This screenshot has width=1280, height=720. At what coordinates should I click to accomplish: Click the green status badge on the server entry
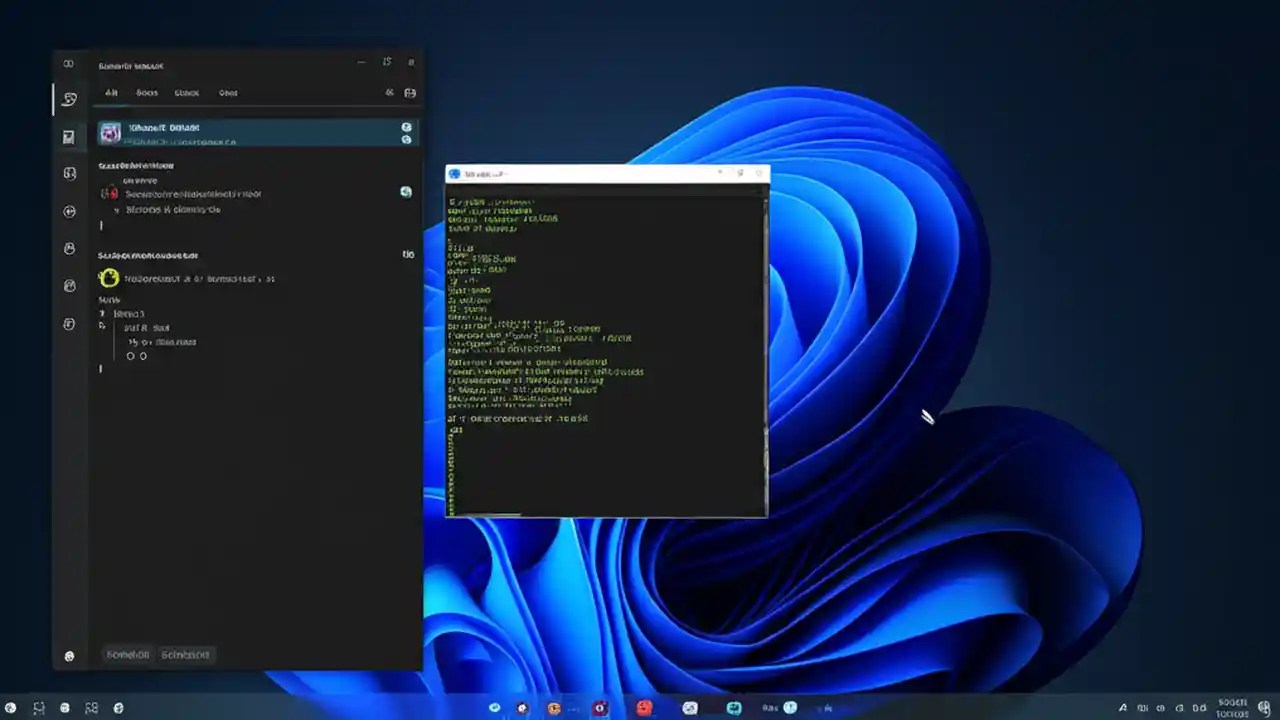406,191
